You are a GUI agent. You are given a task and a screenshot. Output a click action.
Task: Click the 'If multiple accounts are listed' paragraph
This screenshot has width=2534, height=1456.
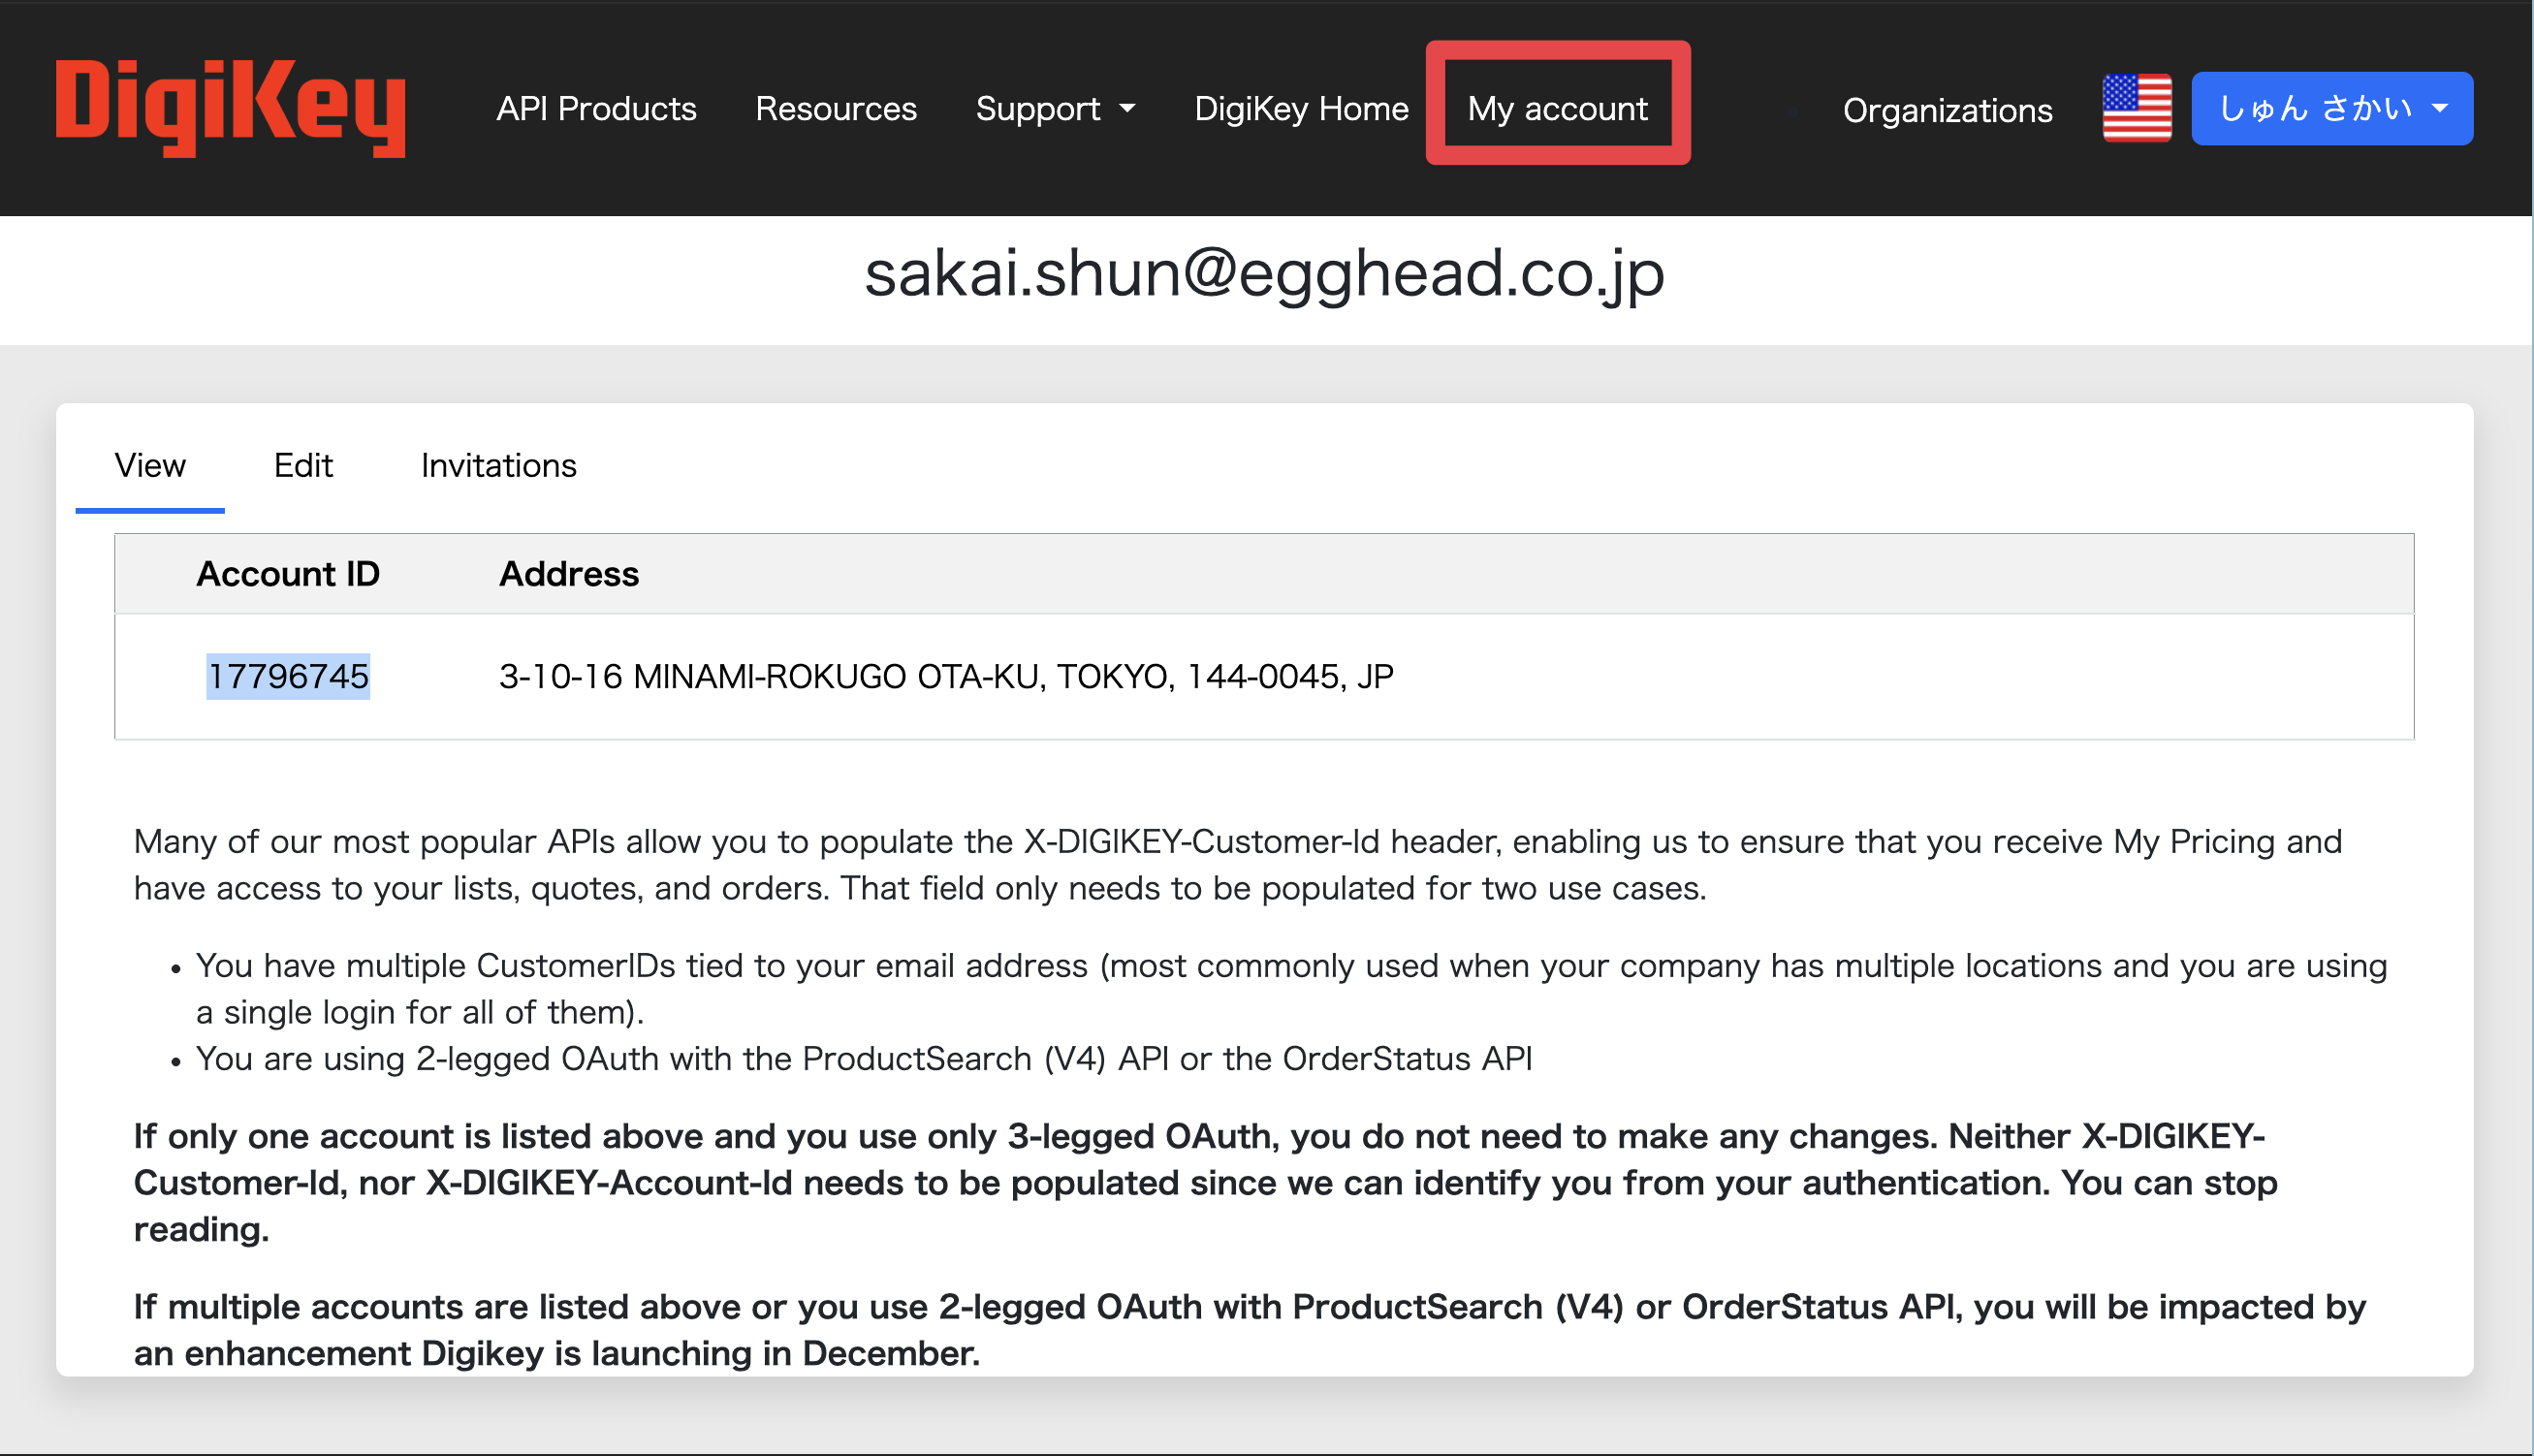click(1249, 1330)
